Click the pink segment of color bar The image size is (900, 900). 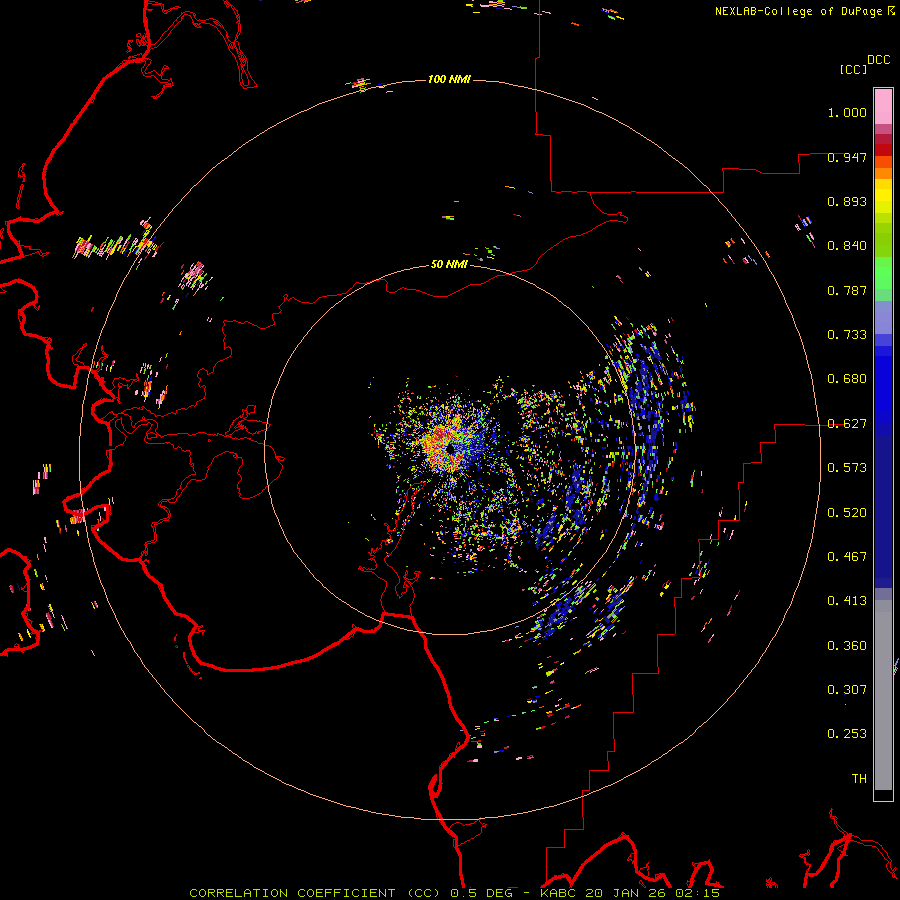(883, 107)
